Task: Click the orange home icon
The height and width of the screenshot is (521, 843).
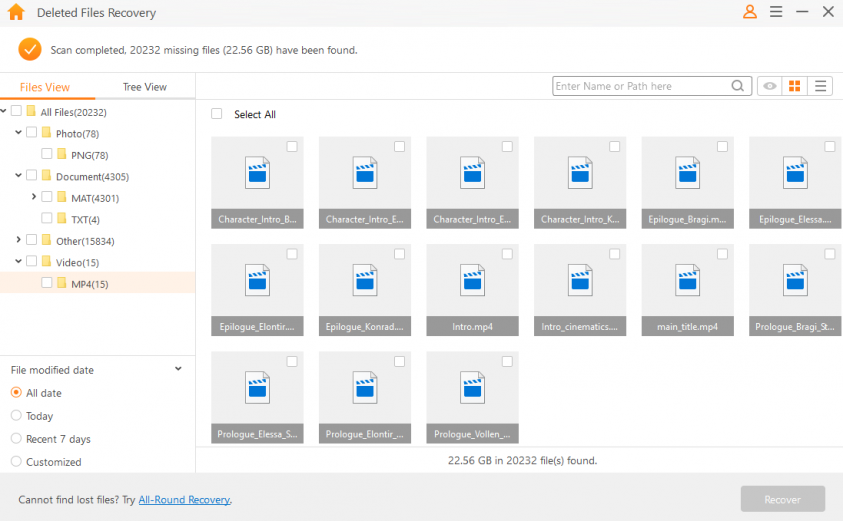Action: tap(16, 13)
